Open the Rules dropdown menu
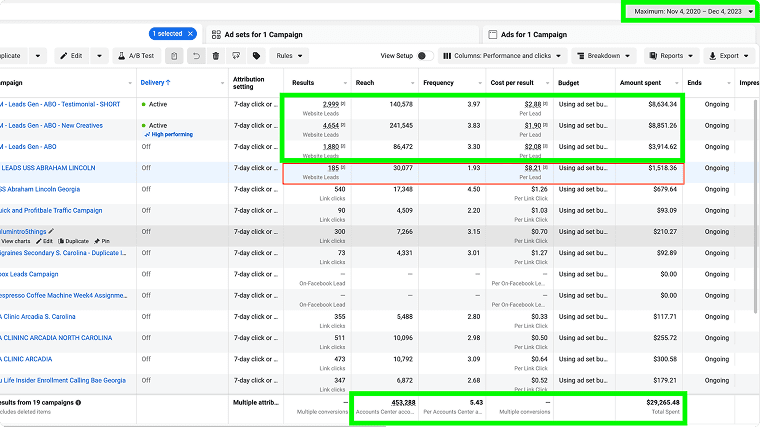760x427 pixels. pyautogui.click(x=291, y=56)
